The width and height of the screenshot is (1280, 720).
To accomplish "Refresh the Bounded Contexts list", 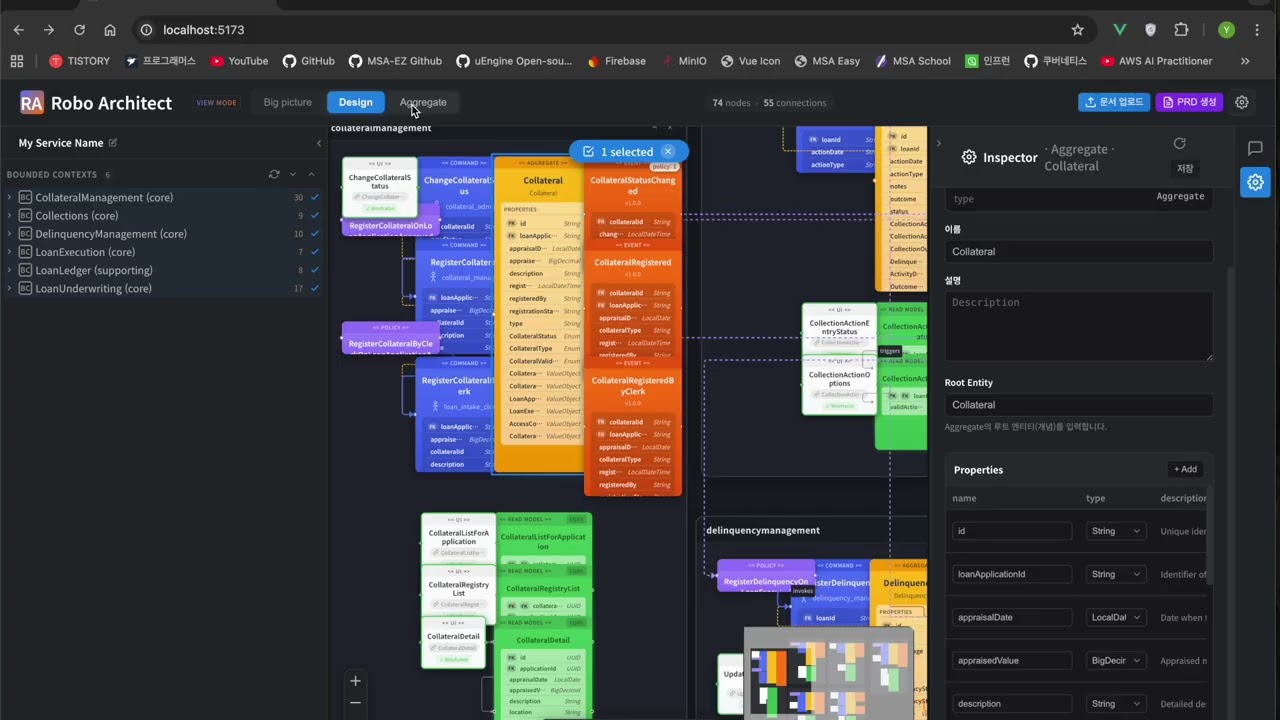I will point(274,174).
